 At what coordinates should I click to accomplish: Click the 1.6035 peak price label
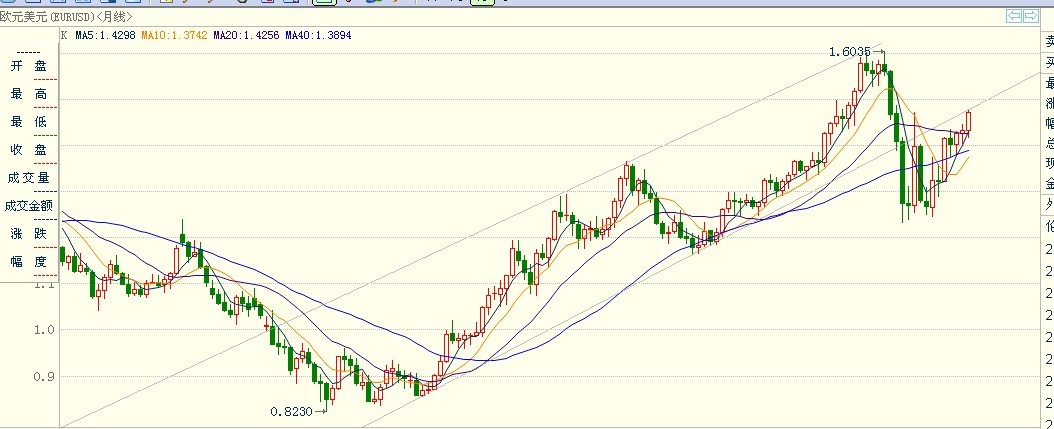[850, 52]
